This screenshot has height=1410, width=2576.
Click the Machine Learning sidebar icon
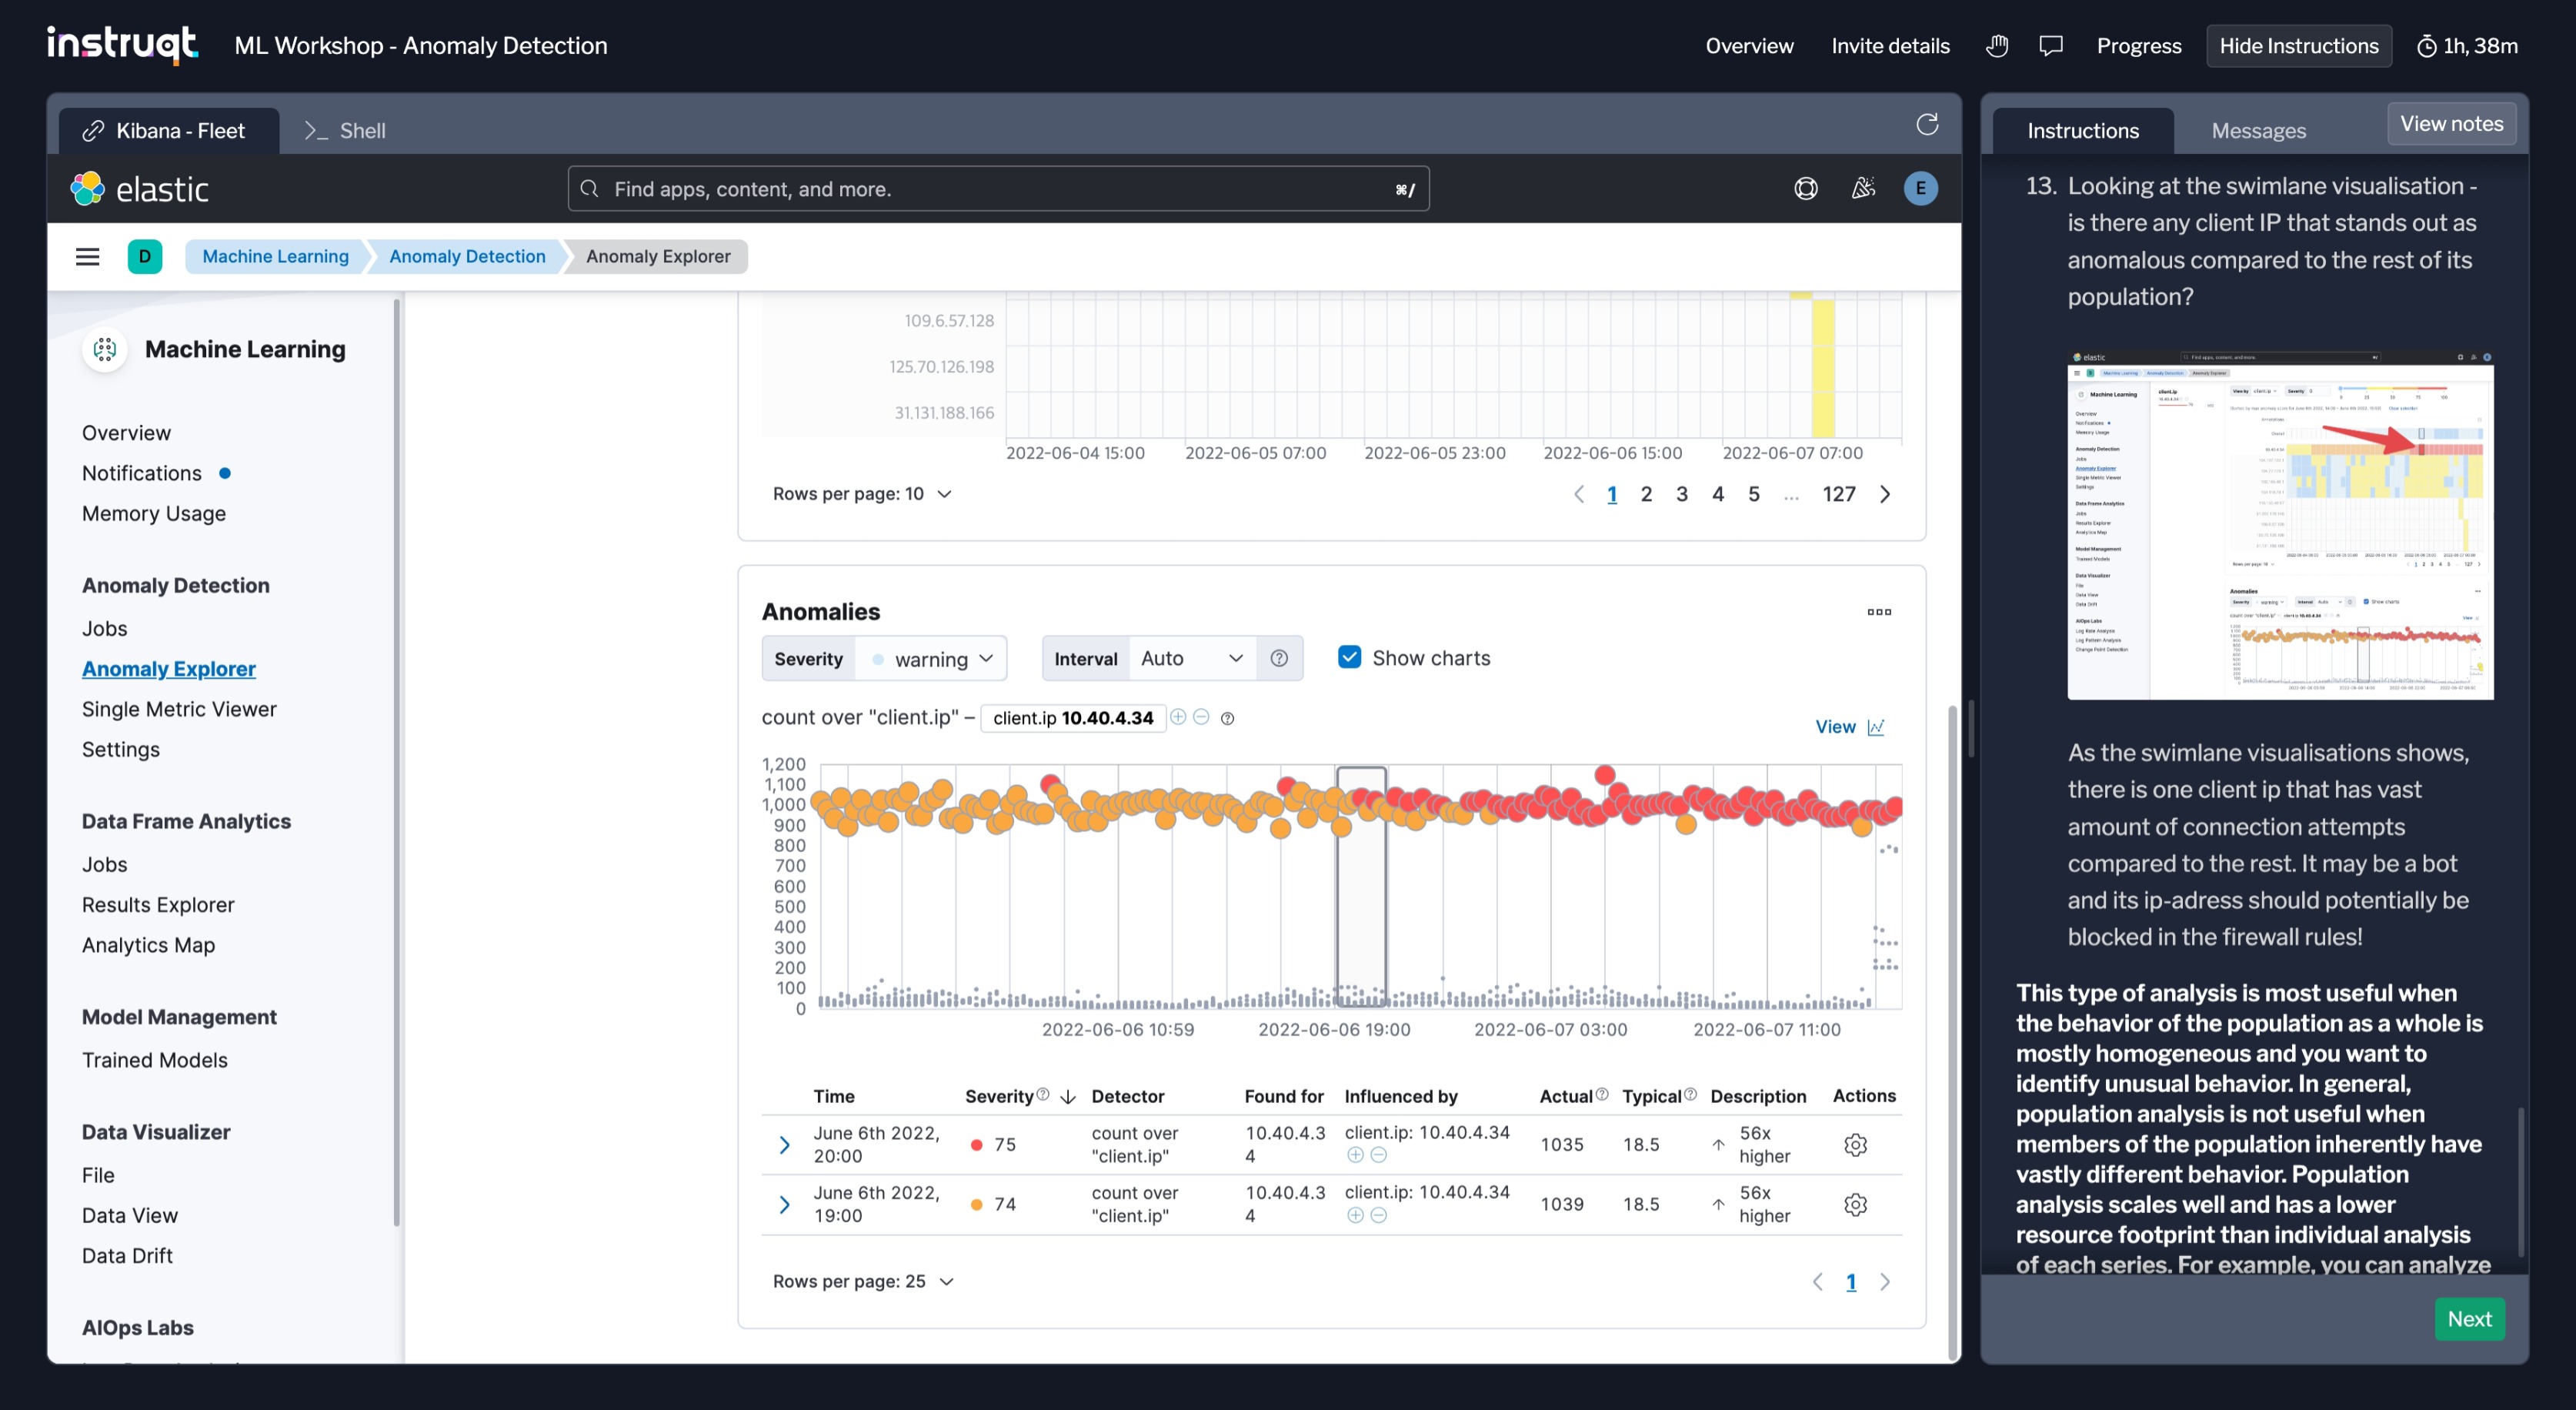(105, 349)
